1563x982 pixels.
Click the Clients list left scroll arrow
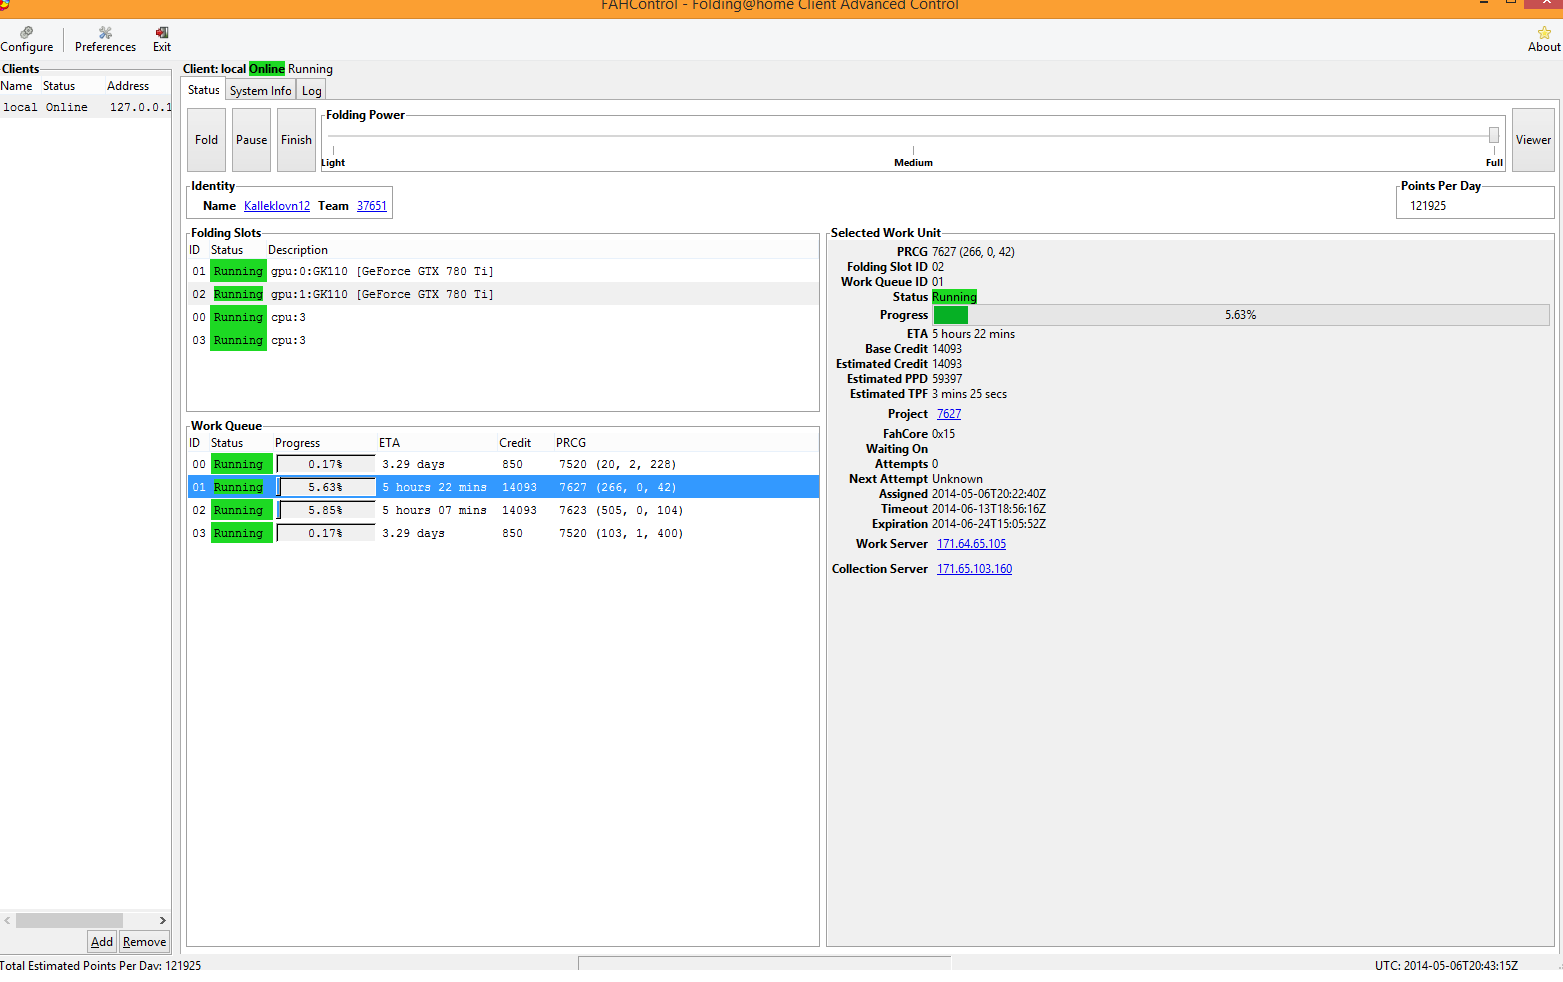pyautogui.click(x=7, y=920)
